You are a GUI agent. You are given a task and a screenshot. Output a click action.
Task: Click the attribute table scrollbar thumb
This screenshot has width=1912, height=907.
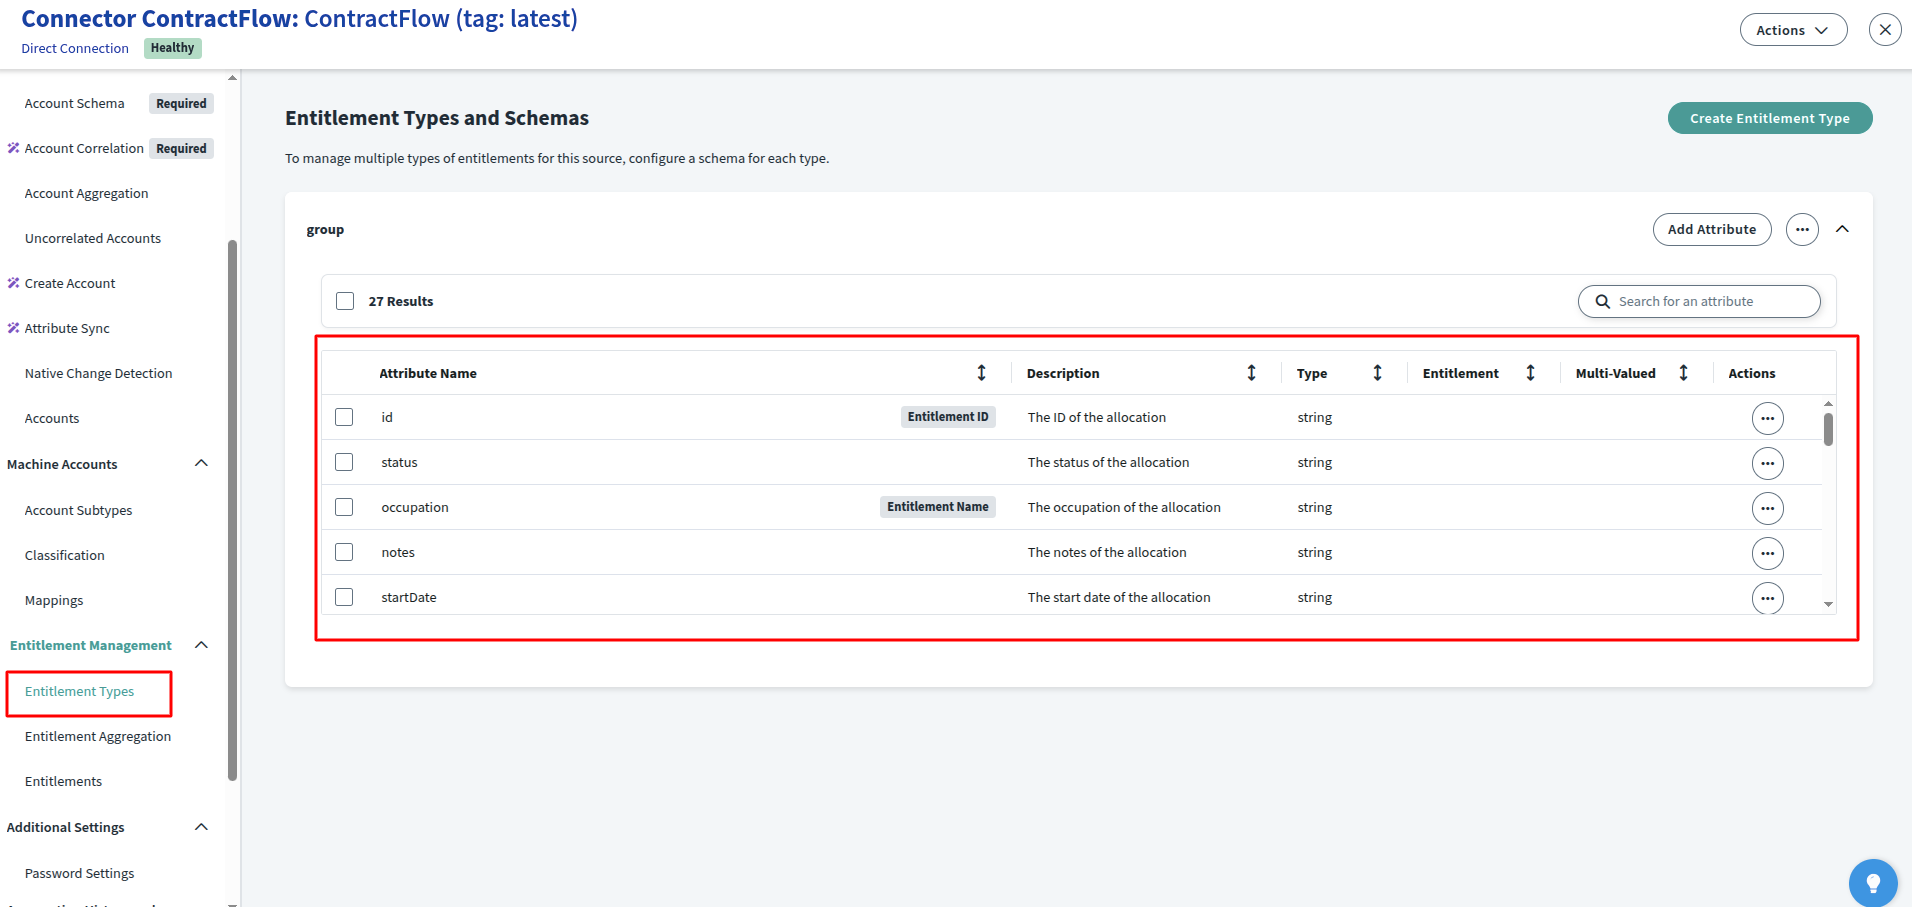pyautogui.click(x=1828, y=429)
